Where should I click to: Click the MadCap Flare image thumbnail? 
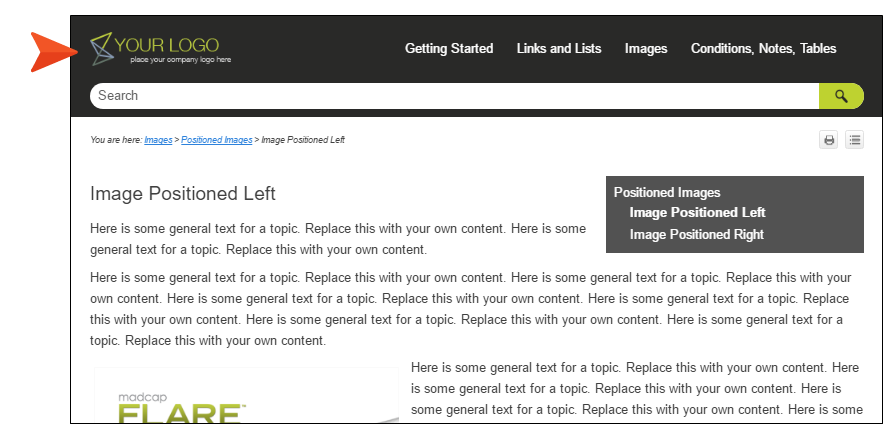point(247,395)
